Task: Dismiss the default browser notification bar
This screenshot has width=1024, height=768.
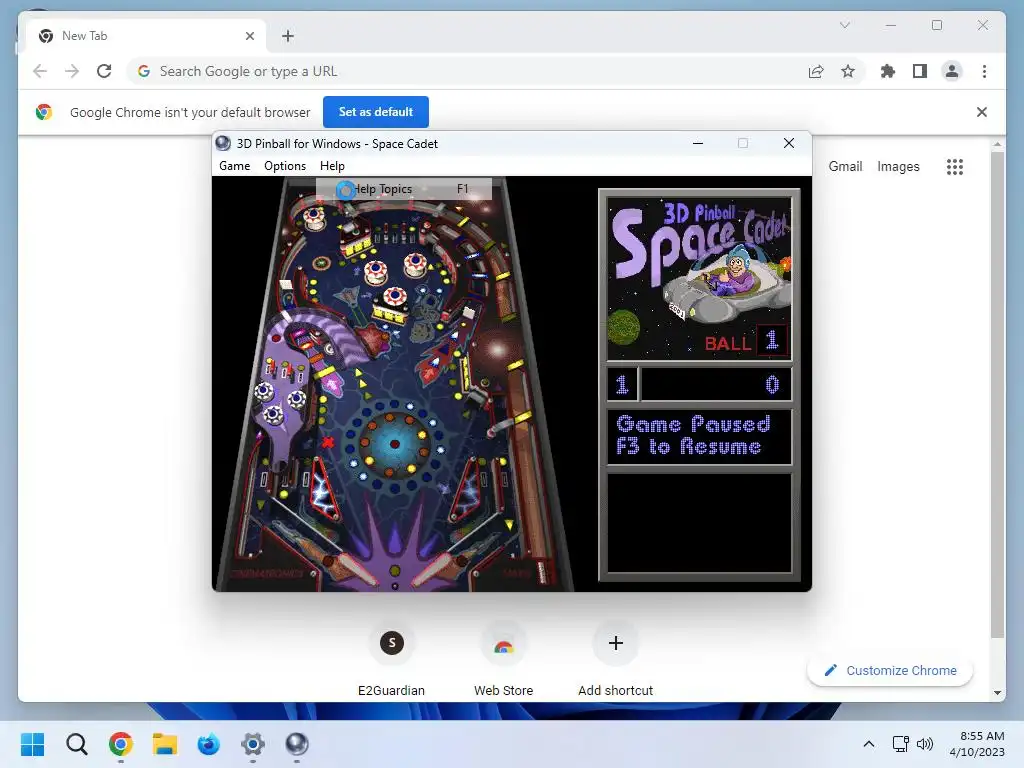Action: [981, 112]
